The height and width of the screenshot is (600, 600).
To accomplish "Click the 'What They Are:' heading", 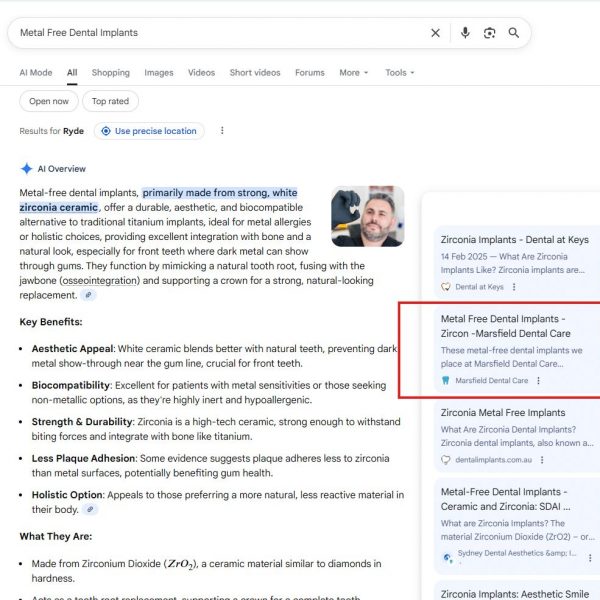I will [x=56, y=536].
